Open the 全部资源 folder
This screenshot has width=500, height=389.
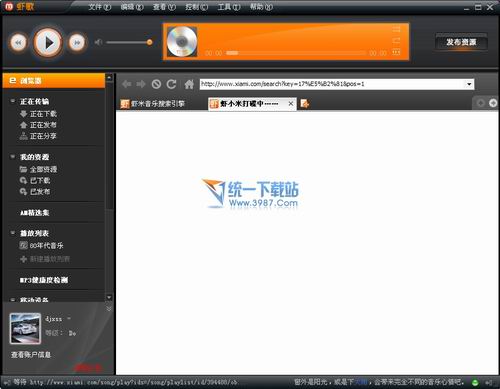click(x=38, y=169)
